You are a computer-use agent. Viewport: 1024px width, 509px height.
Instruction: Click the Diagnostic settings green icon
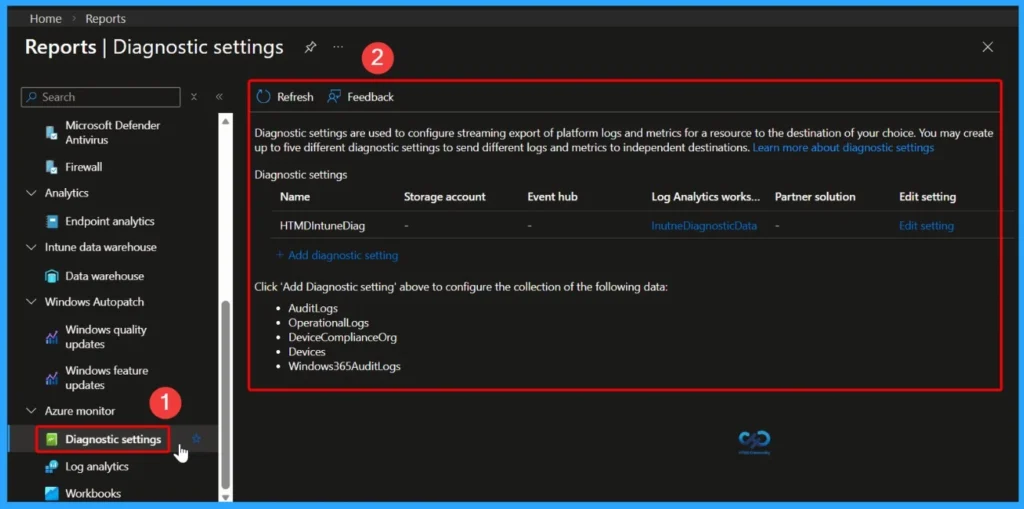(52, 439)
